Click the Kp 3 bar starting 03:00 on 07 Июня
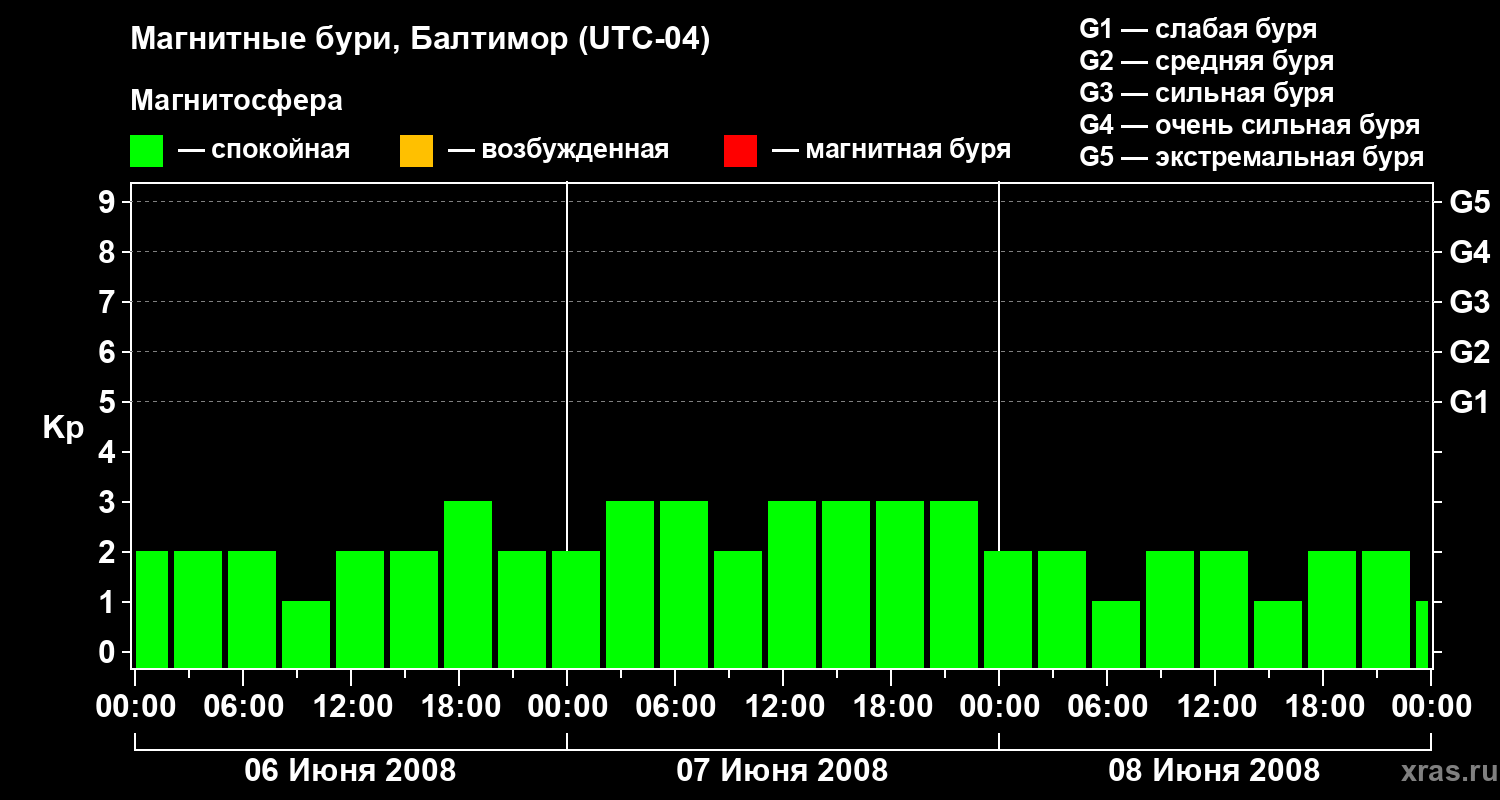The height and width of the screenshot is (800, 1500). (x=630, y=584)
